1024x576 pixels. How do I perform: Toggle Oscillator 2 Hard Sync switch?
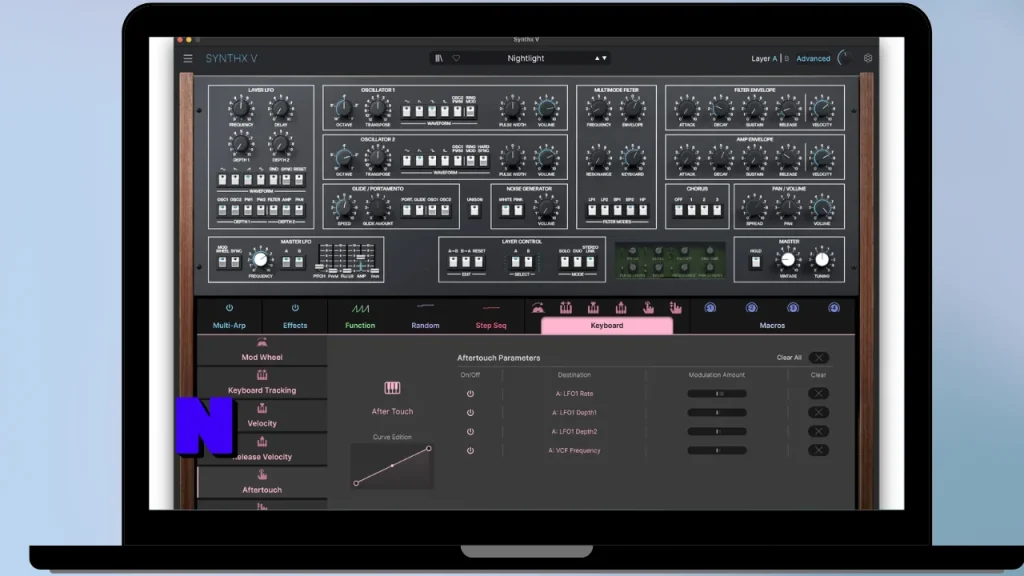click(483, 161)
